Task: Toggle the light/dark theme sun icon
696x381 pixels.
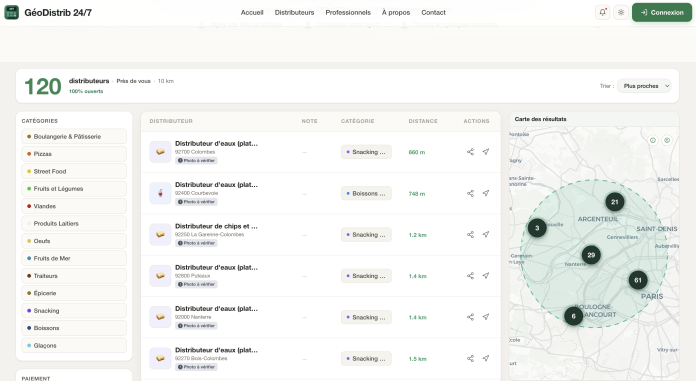Action: pos(621,12)
